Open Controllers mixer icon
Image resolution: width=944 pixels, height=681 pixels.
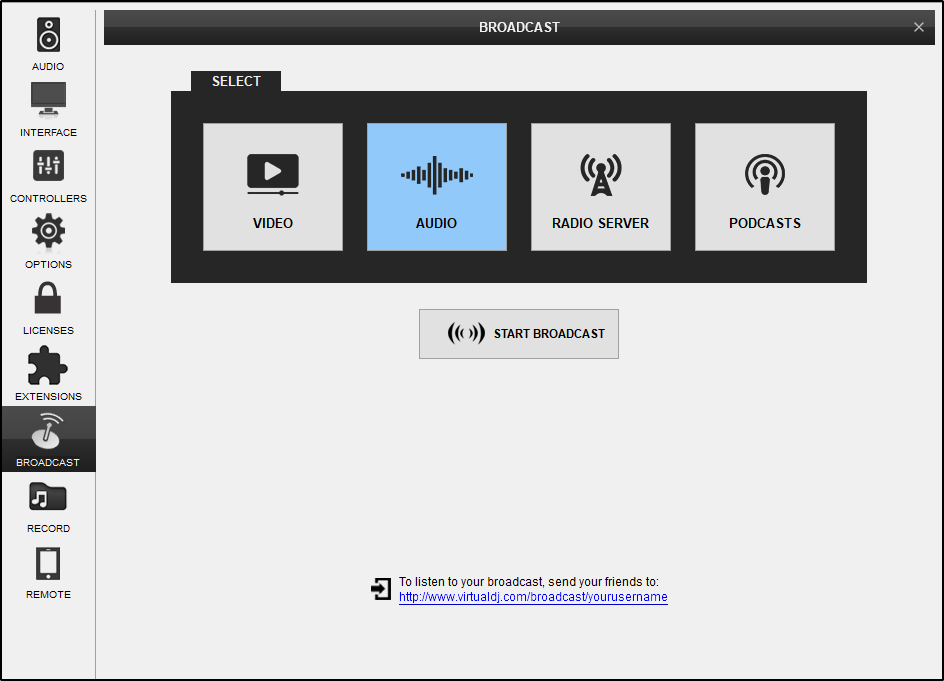coord(48,165)
